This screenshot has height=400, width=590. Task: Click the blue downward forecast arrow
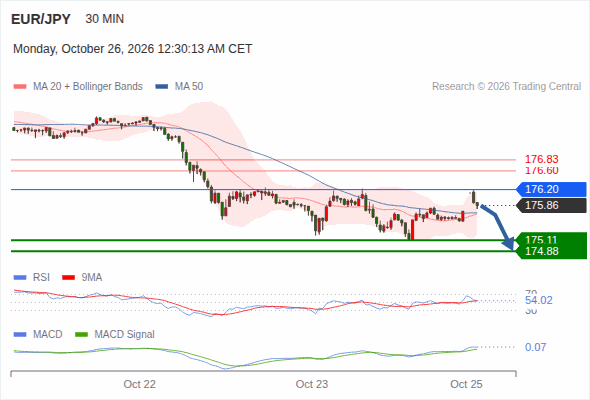point(497,227)
